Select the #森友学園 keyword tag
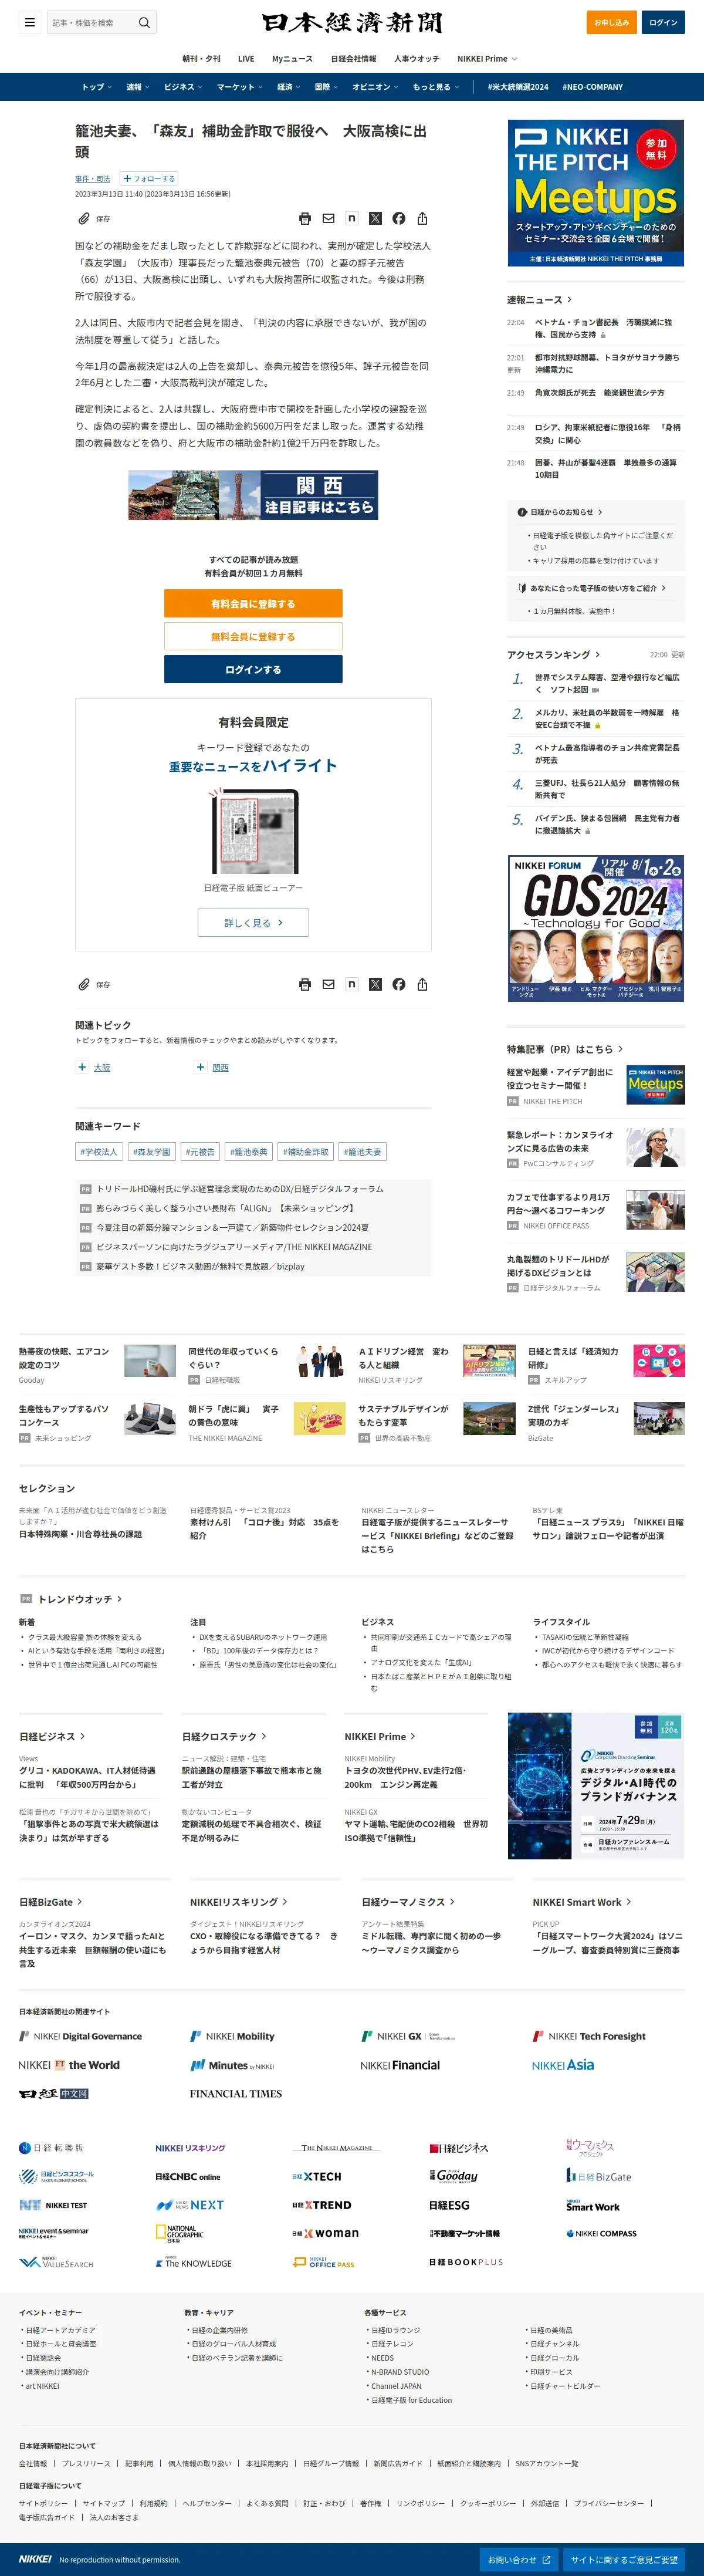 point(151,1152)
